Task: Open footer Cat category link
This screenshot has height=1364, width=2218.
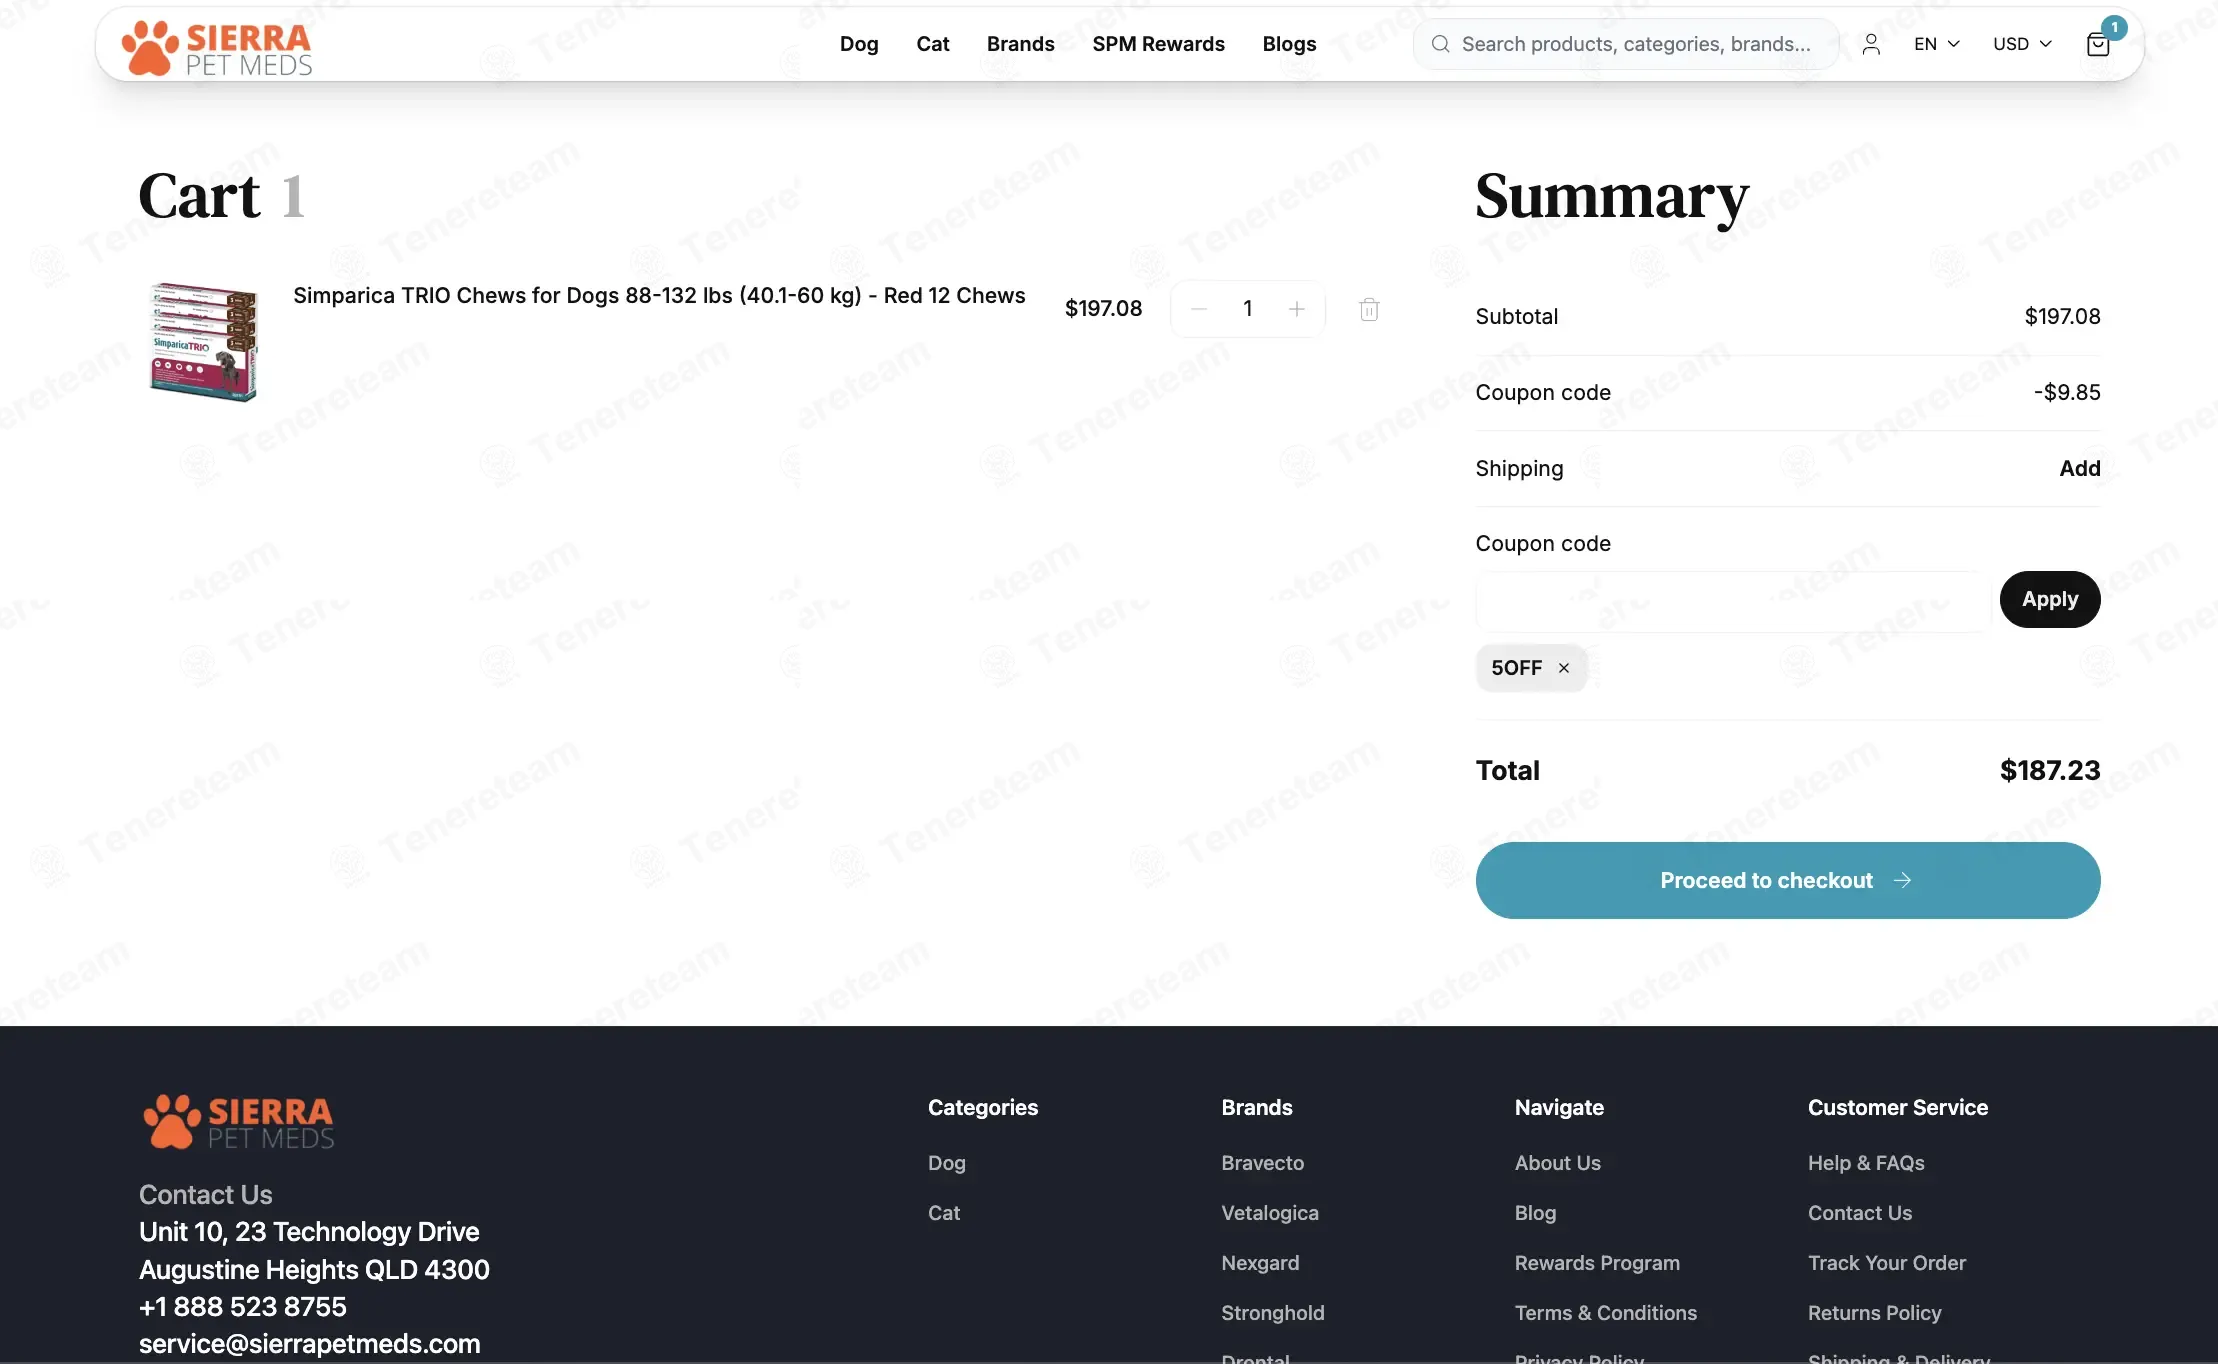Action: pos(944,1213)
